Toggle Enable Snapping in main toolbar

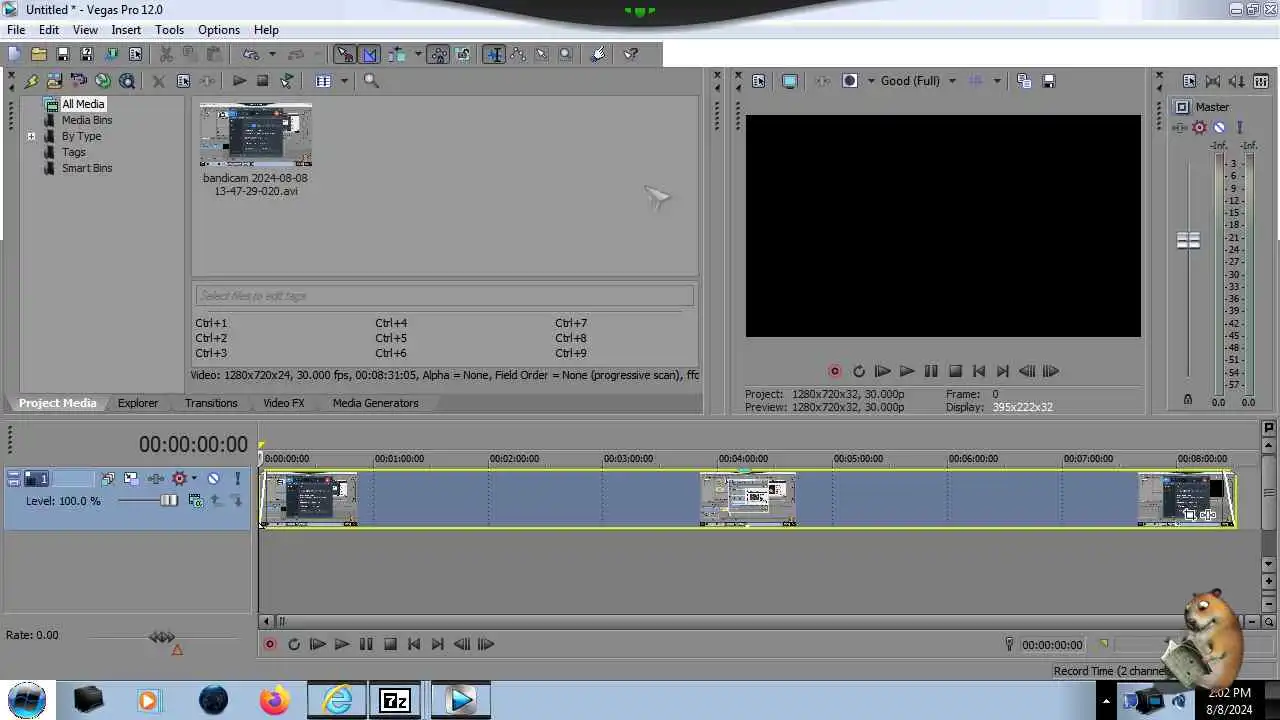pos(344,54)
